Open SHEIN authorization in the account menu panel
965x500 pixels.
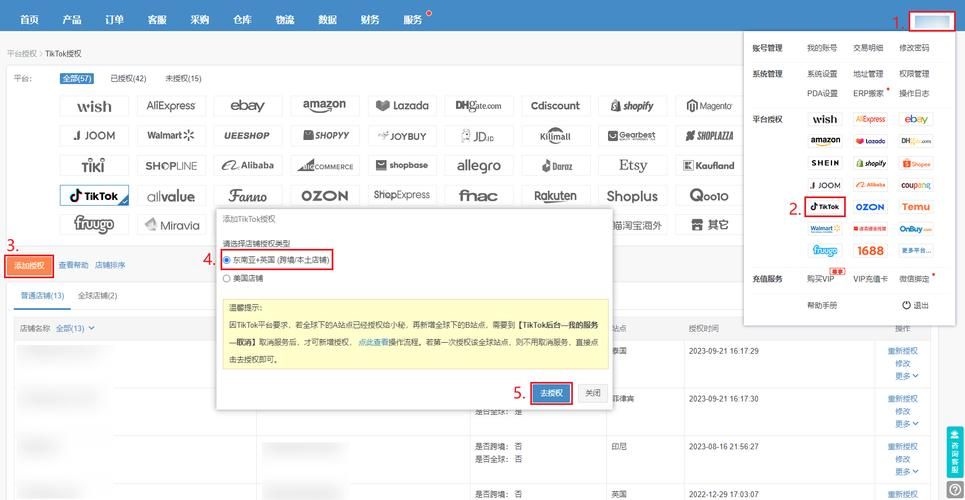[825, 163]
